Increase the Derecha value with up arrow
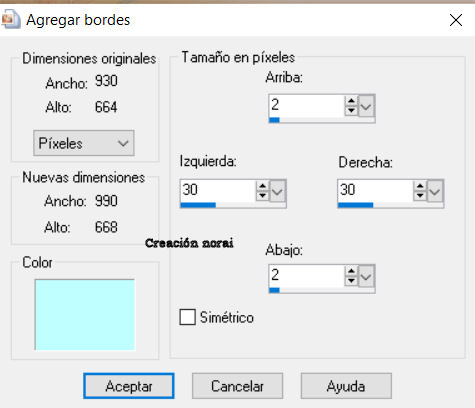The height and width of the screenshot is (408, 475). (420, 186)
